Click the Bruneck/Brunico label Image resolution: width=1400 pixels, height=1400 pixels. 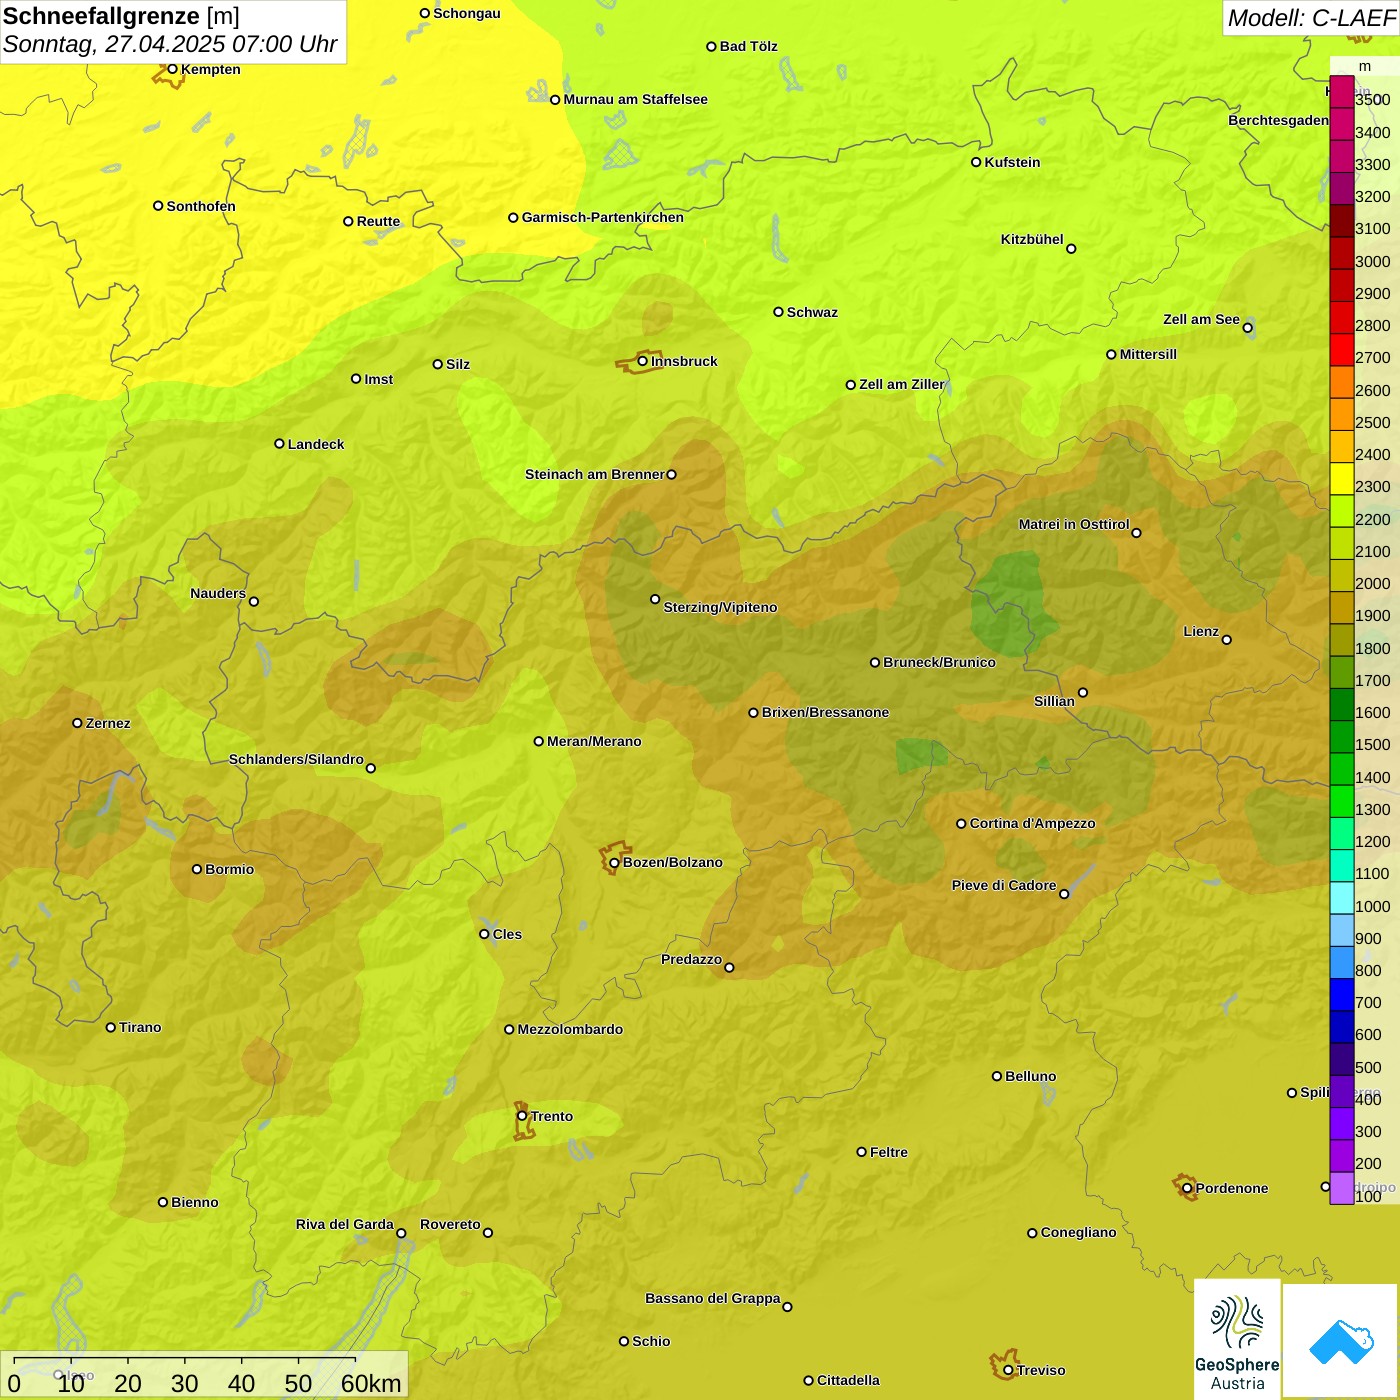[x=939, y=662]
